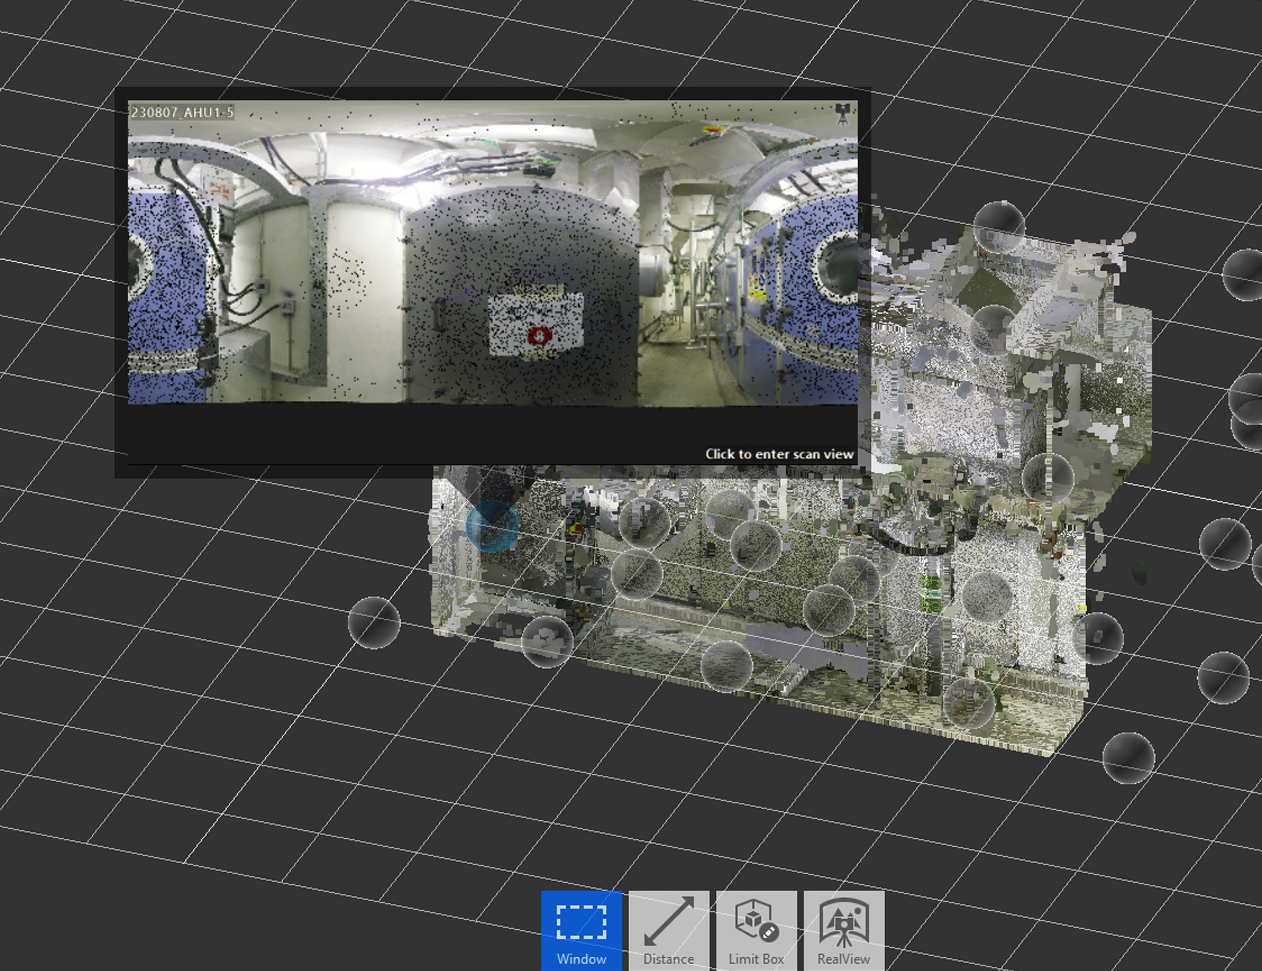Select scan sphere at point cloud's front-left bottom corner

tap(547, 641)
